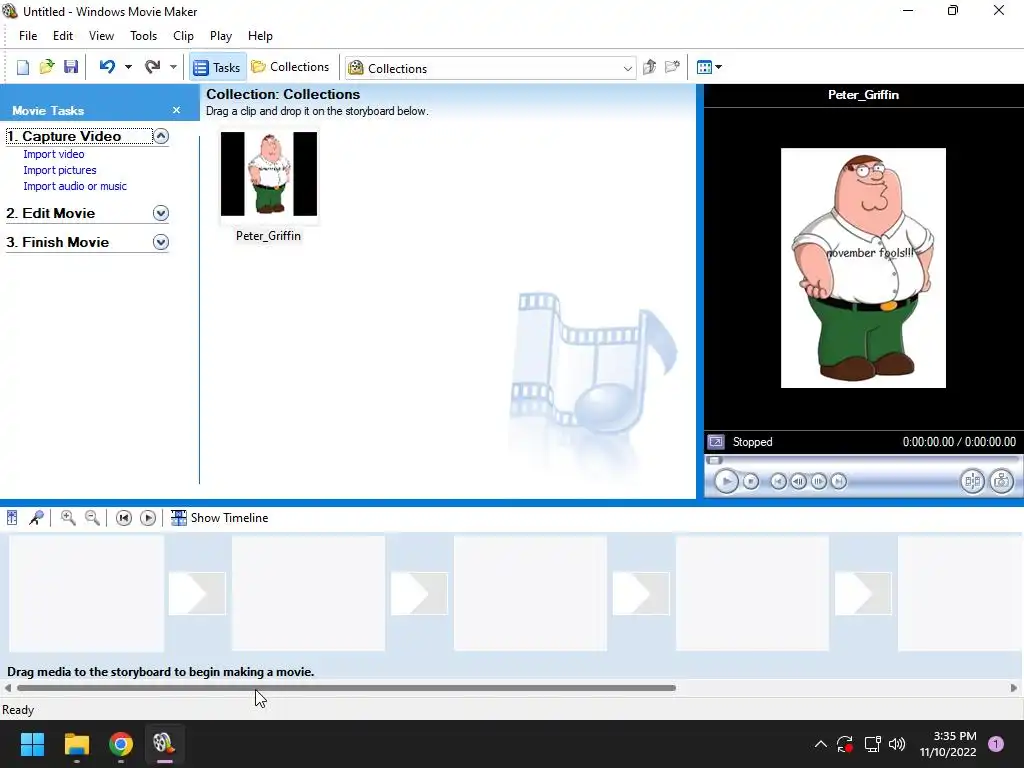Click the Zoom Timeline Out icon
1024x768 pixels.
coord(93,518)
